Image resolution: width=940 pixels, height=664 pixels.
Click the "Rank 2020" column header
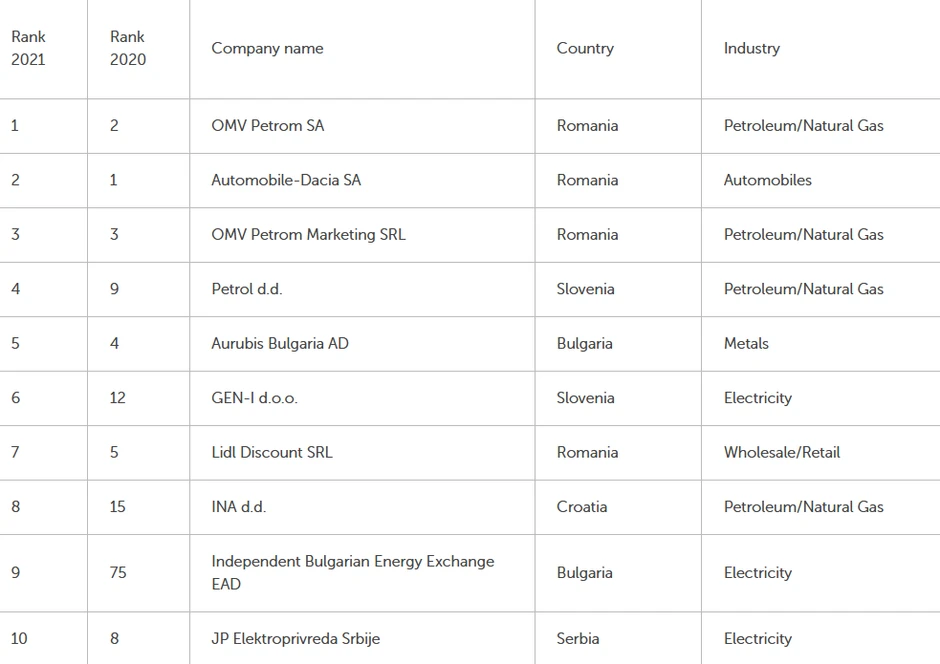128,48
